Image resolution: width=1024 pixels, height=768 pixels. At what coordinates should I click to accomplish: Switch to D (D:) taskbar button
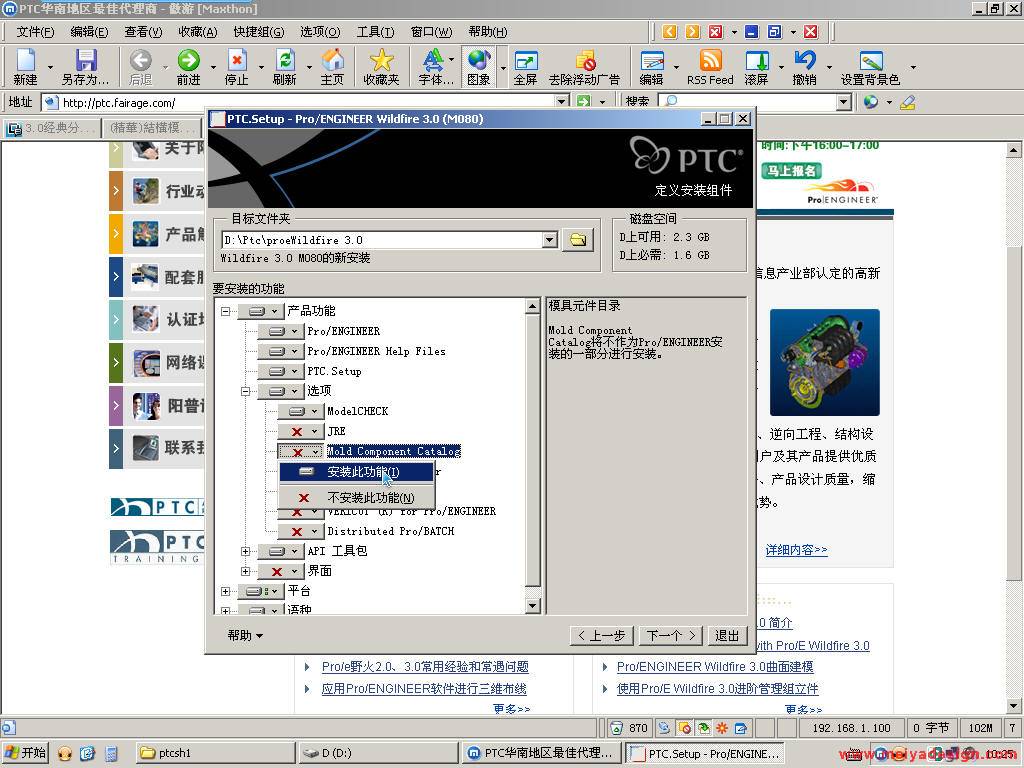379,753
